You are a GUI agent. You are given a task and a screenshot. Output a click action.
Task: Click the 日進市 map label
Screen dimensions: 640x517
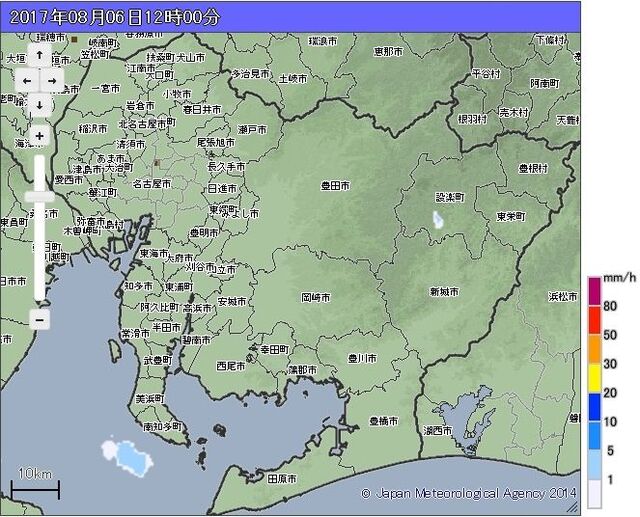coord(222,189)
